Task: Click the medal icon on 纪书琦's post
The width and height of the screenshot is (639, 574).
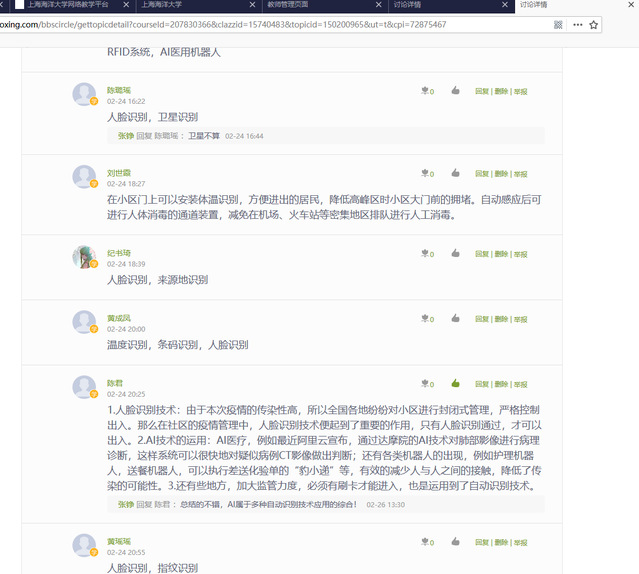Action: point(425,254)
